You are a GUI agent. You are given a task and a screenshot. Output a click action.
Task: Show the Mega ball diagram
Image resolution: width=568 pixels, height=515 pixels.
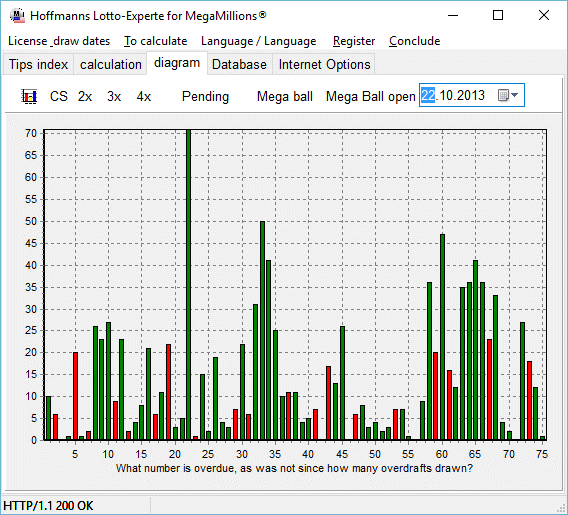pos(285,96)
